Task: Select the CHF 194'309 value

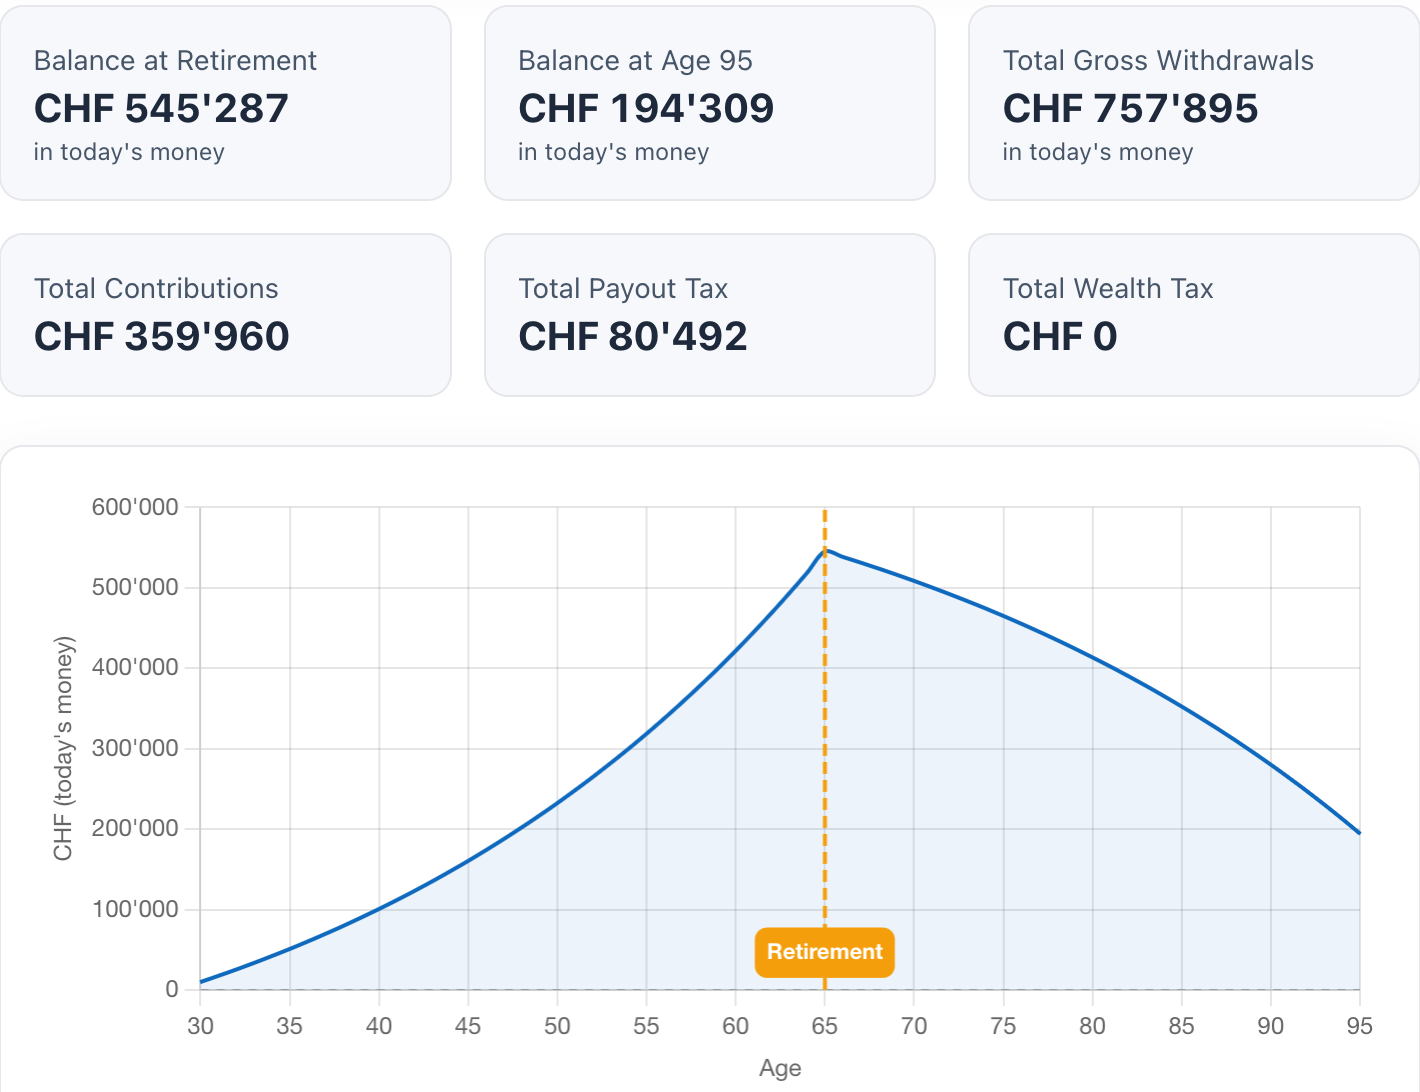Action: 646,108
